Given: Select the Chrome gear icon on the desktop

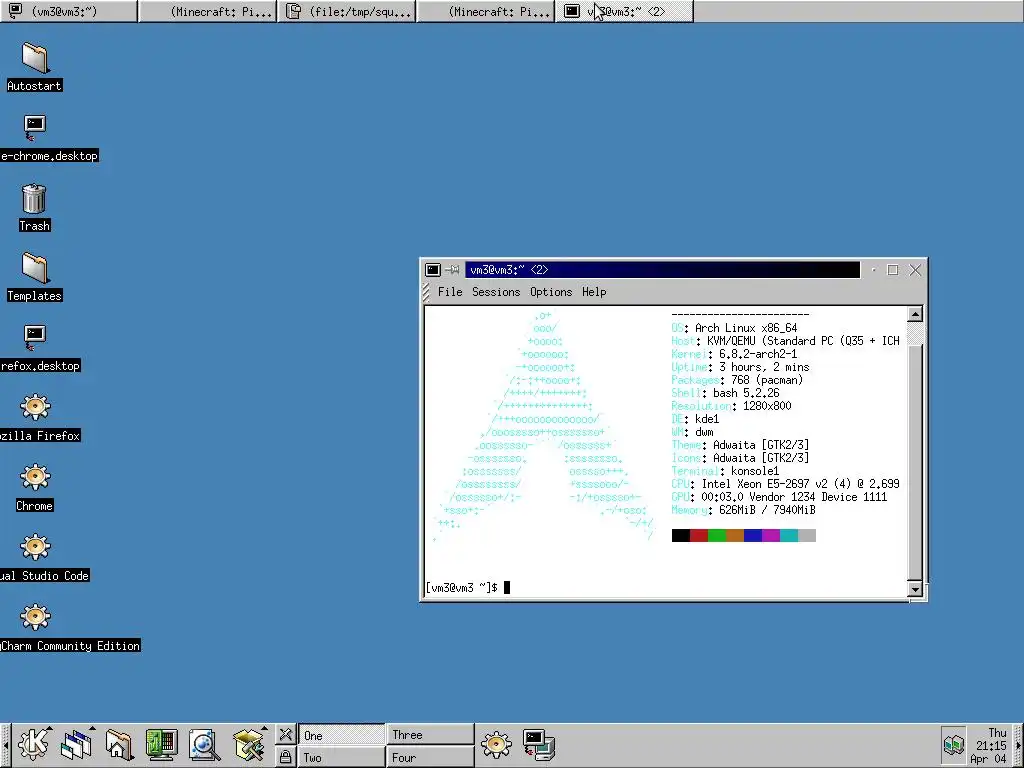Looking at the screenshot, I should [x=35, y=487].
